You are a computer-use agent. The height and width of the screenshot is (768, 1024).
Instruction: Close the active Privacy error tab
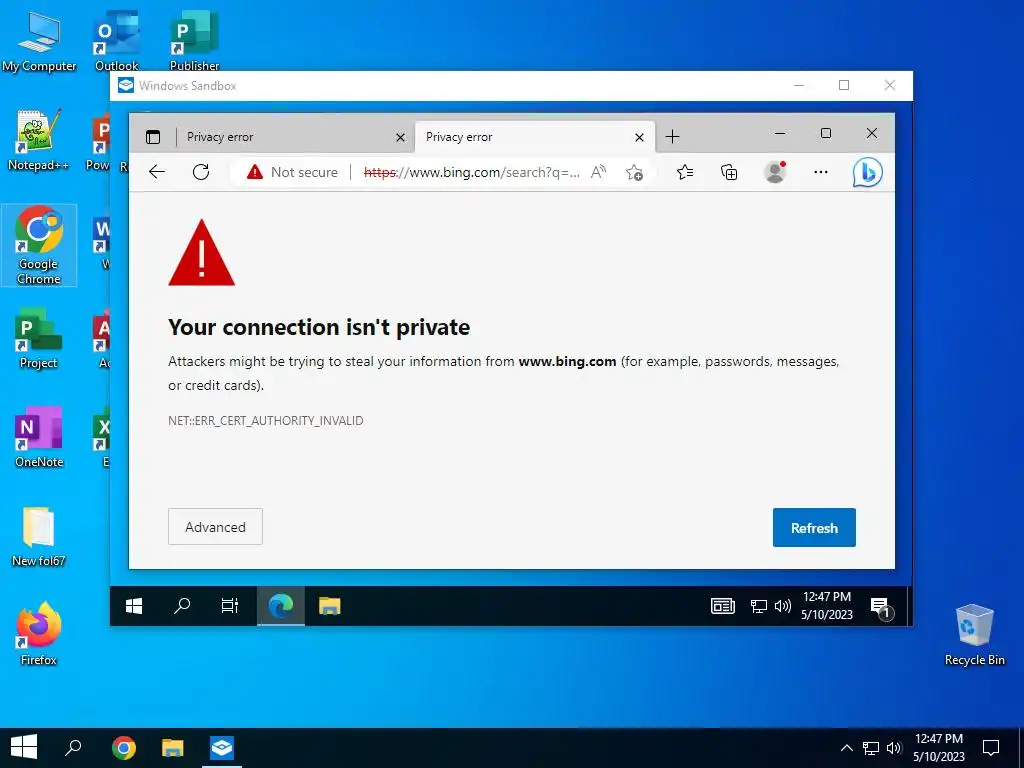639,137
